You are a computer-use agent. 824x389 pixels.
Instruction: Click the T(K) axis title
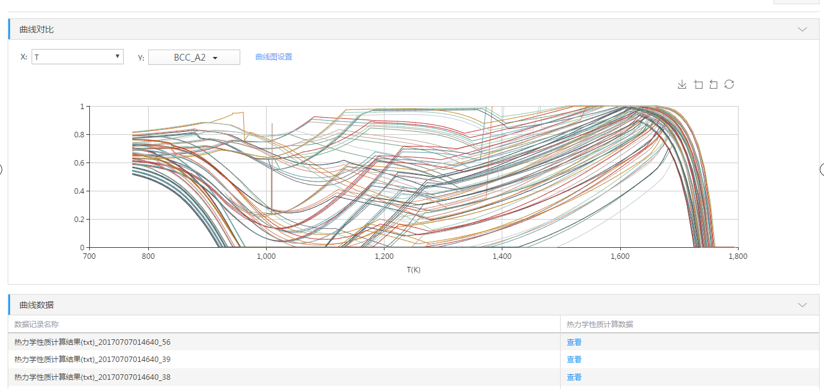point(414,270)
